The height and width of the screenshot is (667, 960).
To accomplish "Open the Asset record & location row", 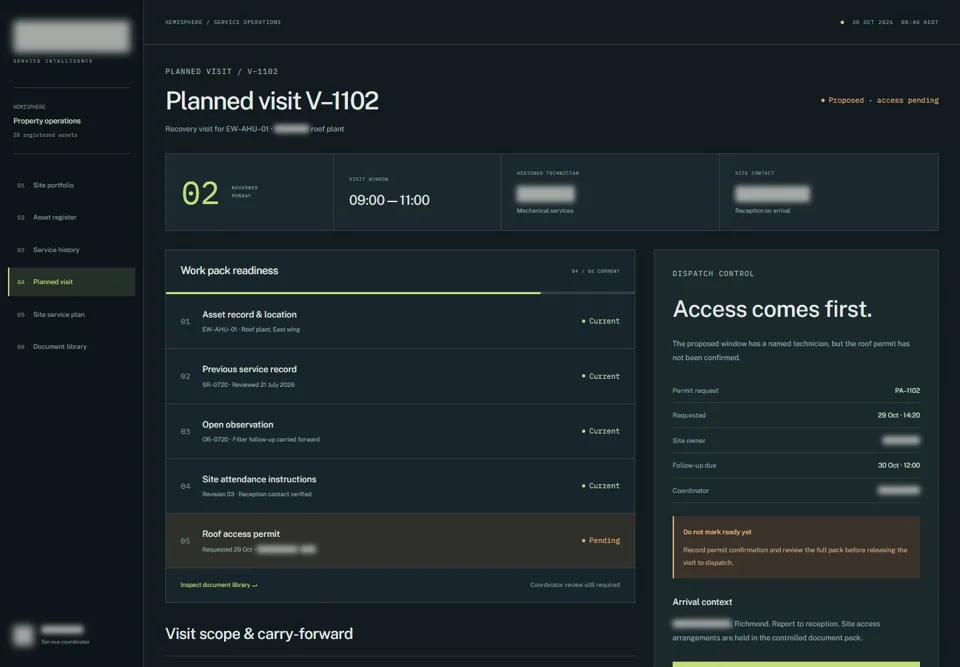I will 400,322.
